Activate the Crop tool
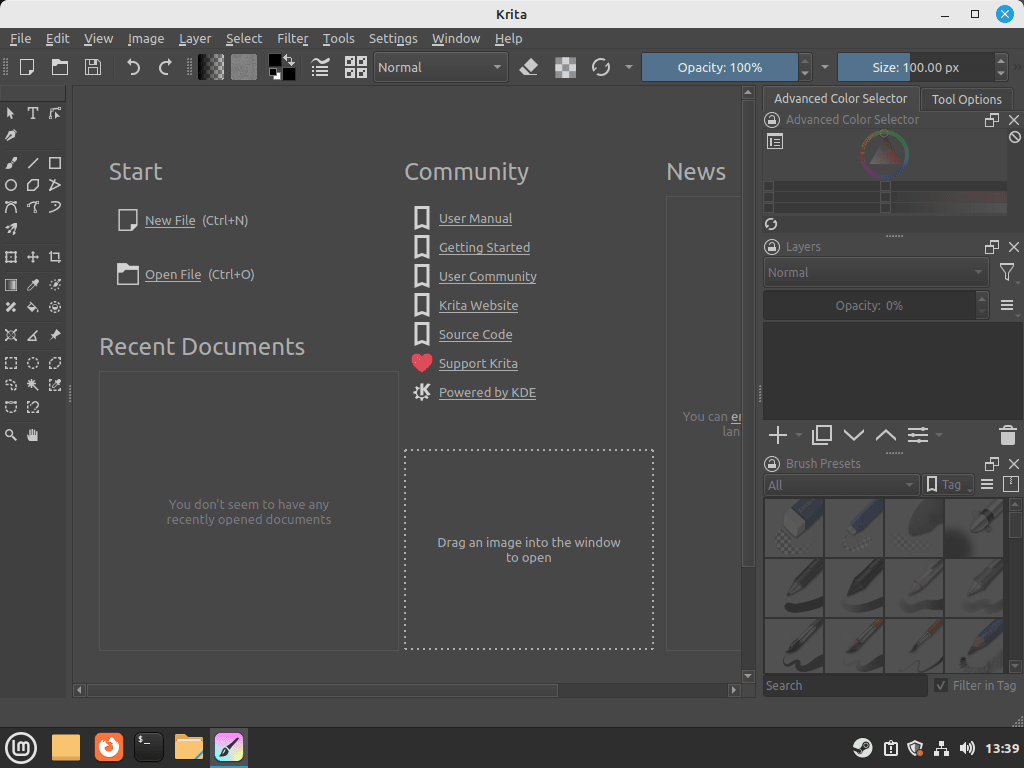Image resolution: width=1024 pixels, height=768 pixels. click(55, 257)
